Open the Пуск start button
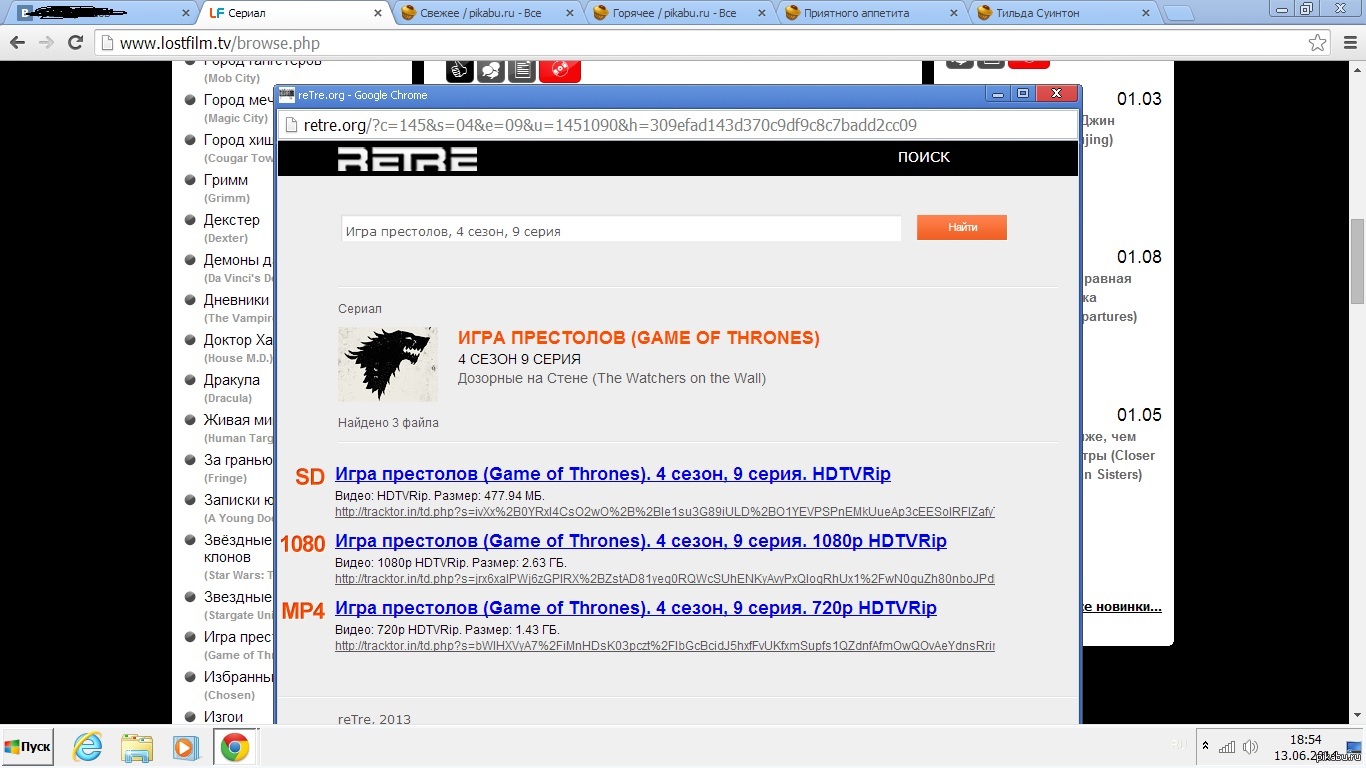Screen dimensions: 1366x768 click(27, 747)
